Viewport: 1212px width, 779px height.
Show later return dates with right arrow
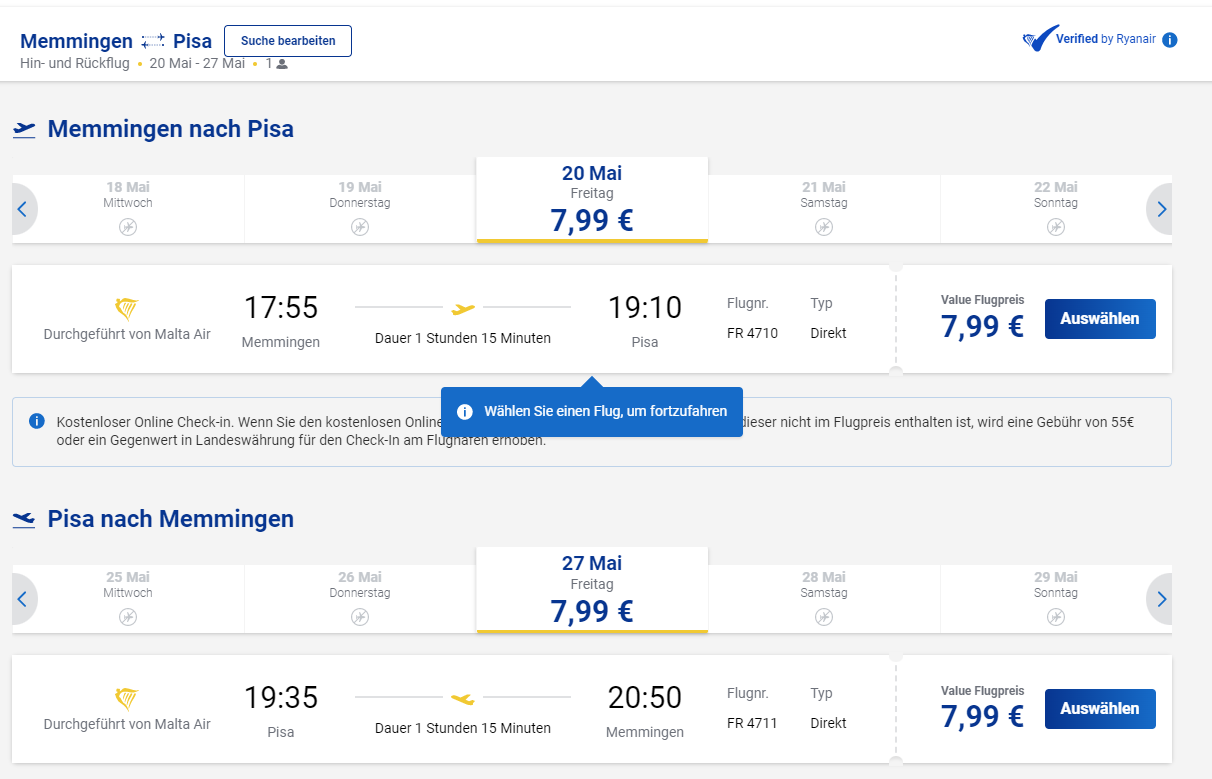pyautogui.click(x=1161, y=599)
